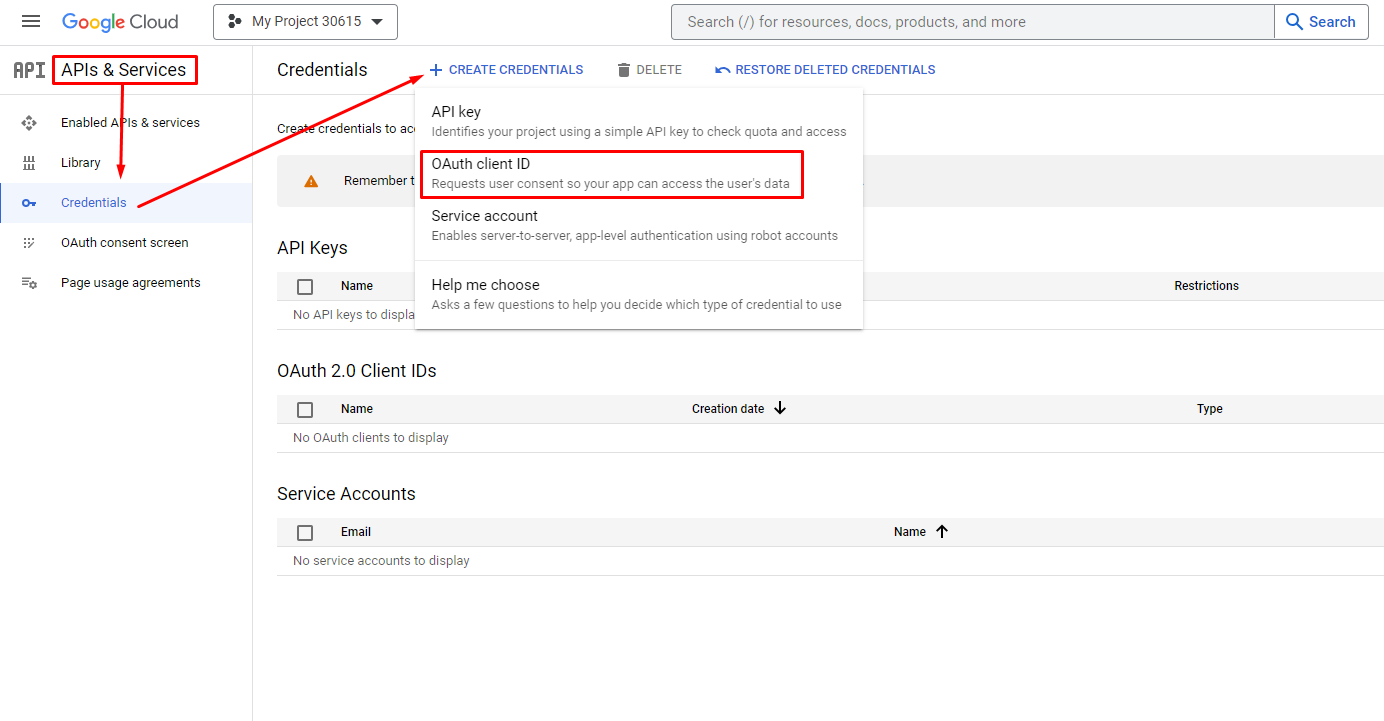Click CREATE CREDENTIALS label

(x=516, y=70)
